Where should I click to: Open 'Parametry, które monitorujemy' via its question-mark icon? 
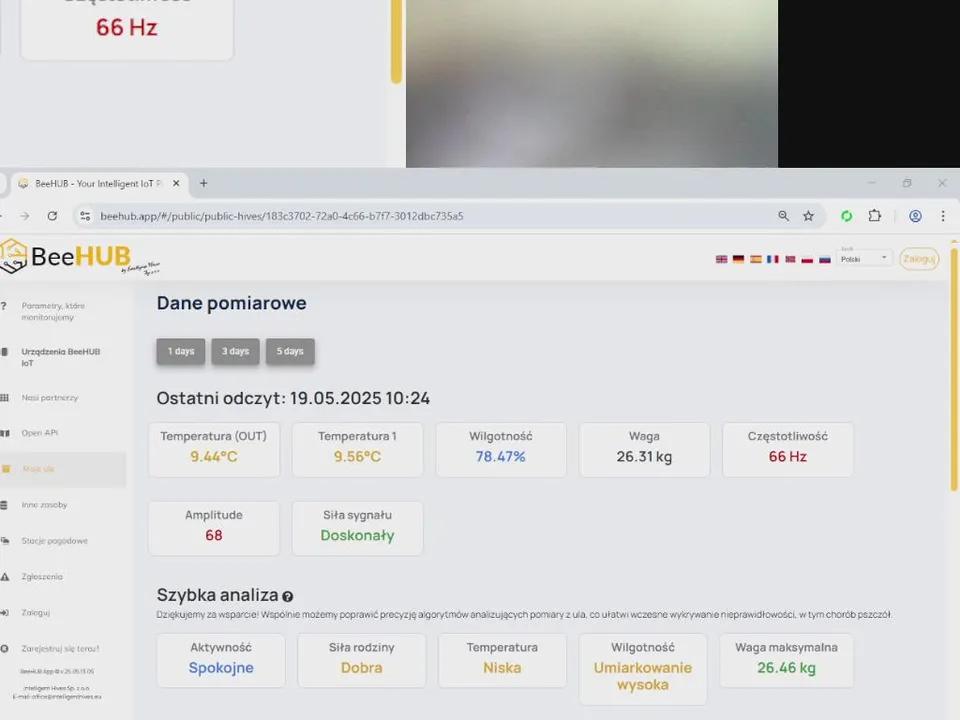(4, 306)
